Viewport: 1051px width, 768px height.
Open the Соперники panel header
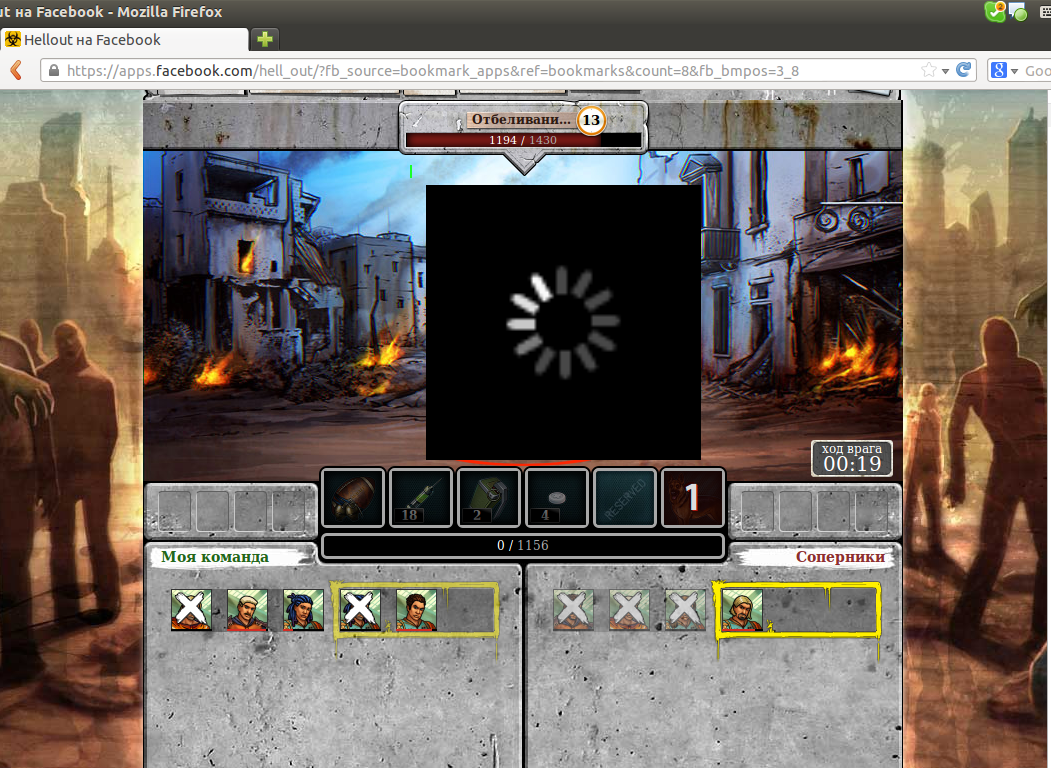tap(840, 557)
